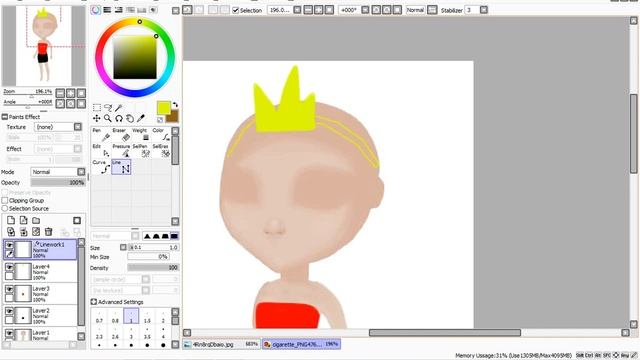Image resolution: width=640 pixels, height=360 pixels.
Task: Open the canvas view mode Normal dropdown
Action: 432,10
